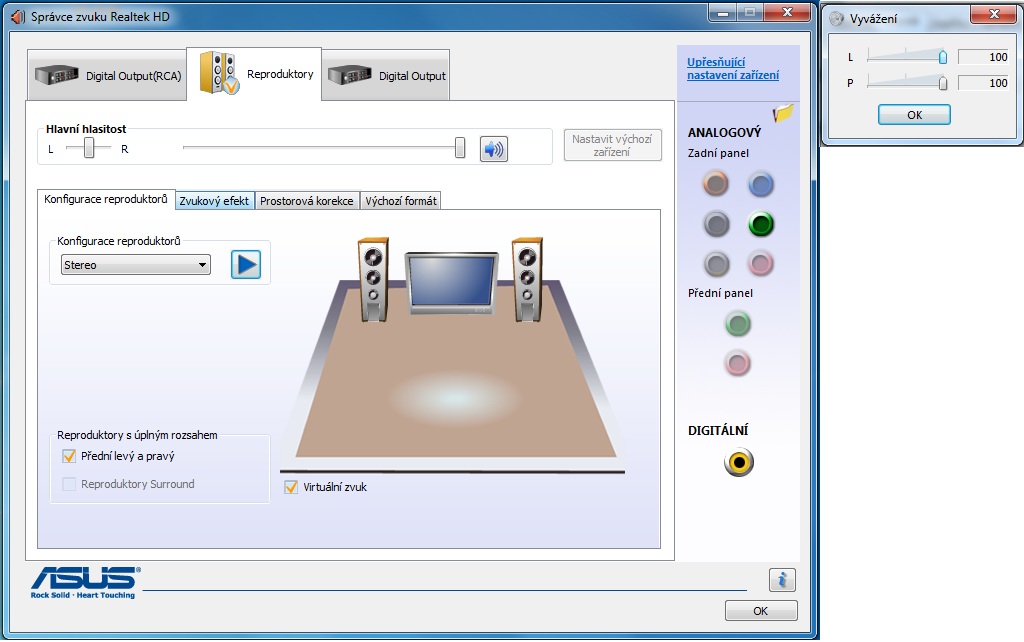Toggle Reproduktory Surround checkbox
This screenshot has width=1024, height=642.
69,484
